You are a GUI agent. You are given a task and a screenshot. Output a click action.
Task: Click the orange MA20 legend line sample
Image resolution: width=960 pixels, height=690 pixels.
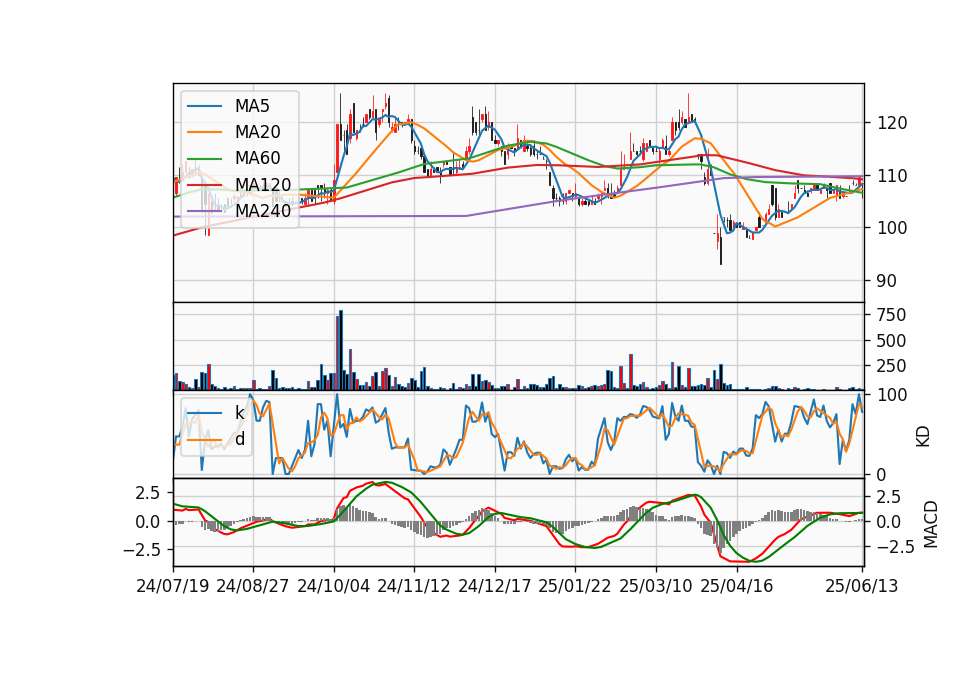coord(204,132)
